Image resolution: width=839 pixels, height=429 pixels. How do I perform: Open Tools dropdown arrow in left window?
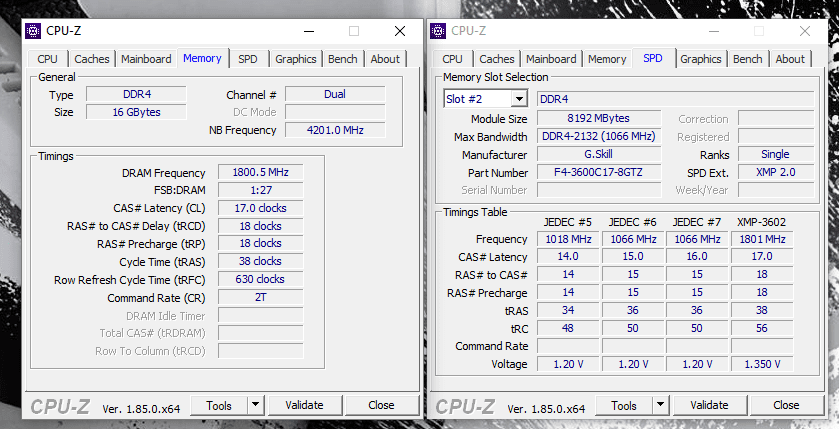tap(256, 405)
